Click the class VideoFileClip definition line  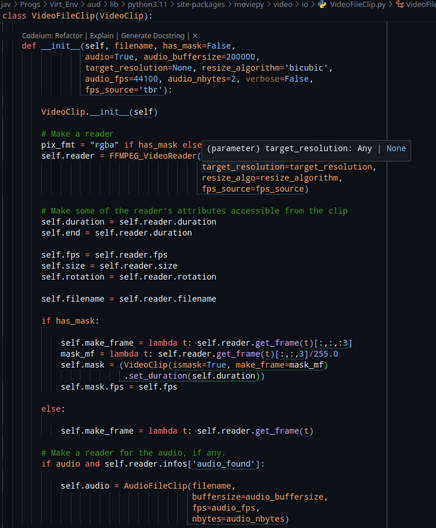(x=77, y=16)
